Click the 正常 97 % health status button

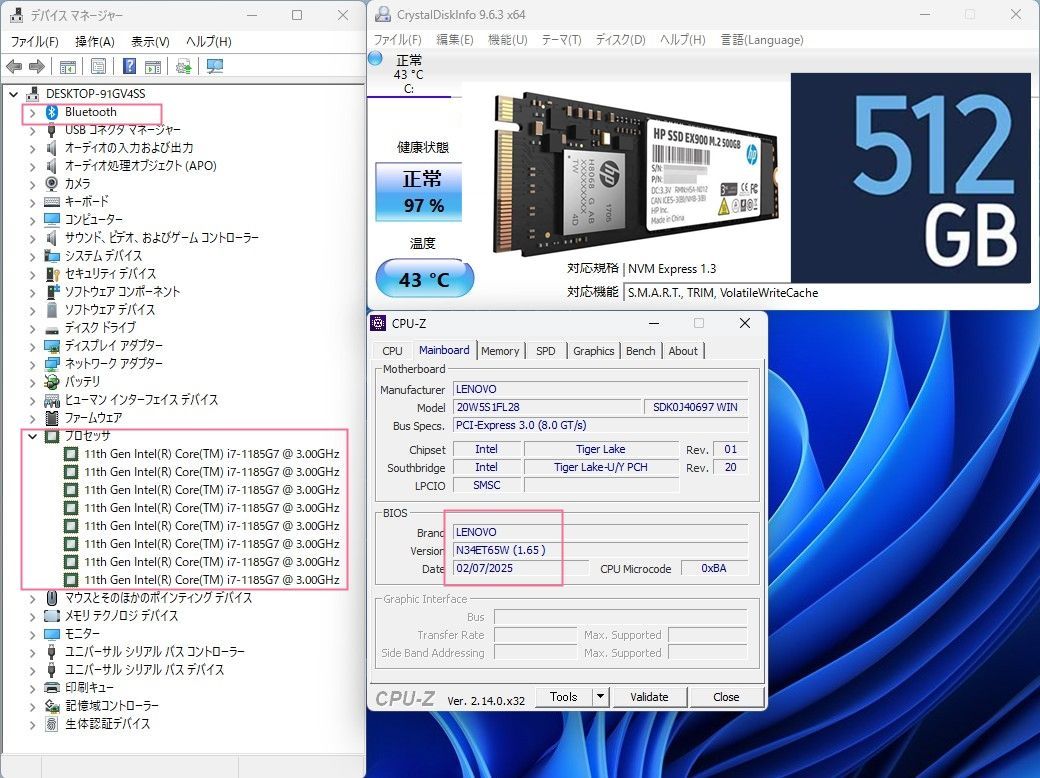pyautogui.click(x=419, y=192)
